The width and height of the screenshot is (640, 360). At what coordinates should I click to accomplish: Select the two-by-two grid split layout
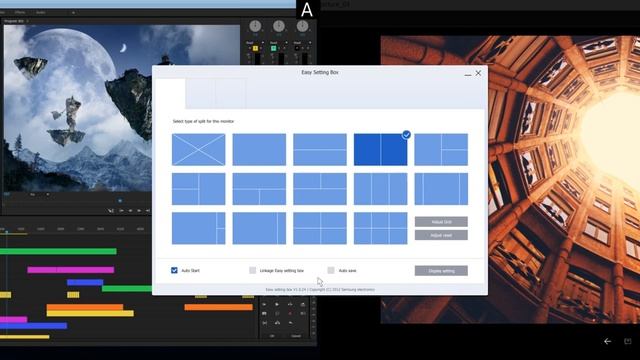point(320,228)
